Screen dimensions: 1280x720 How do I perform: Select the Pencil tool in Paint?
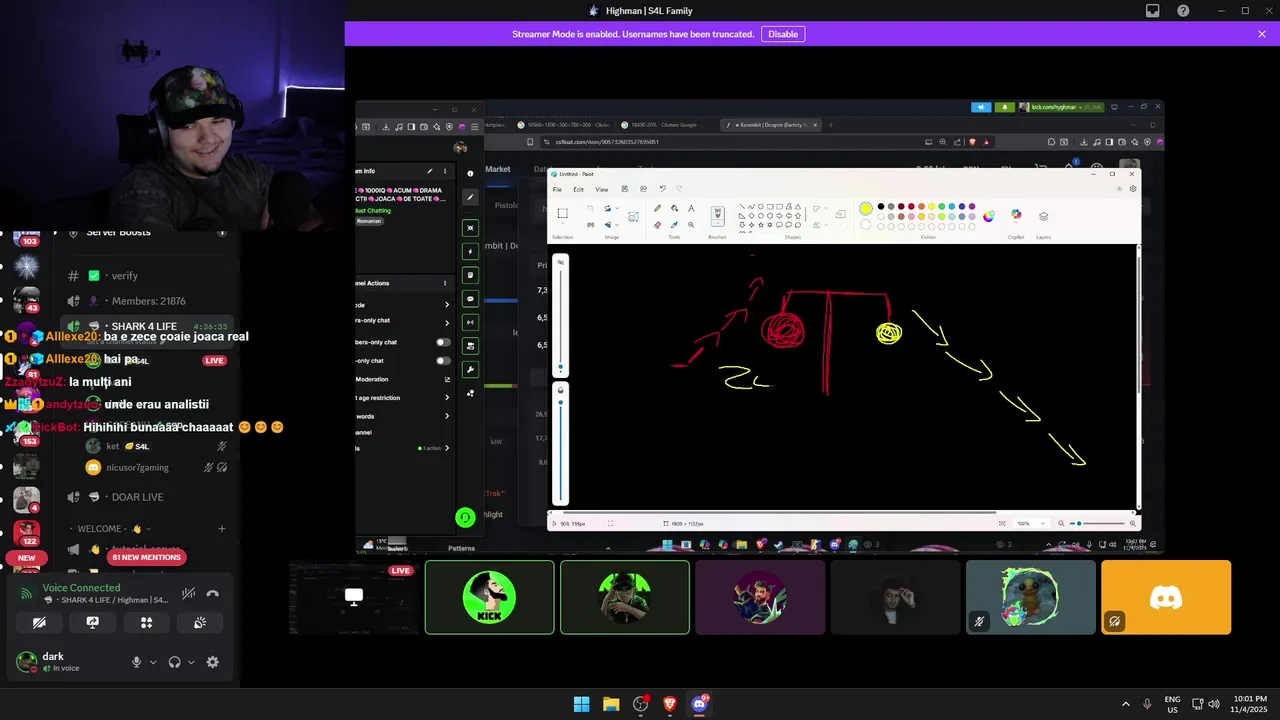pos(657,208)
